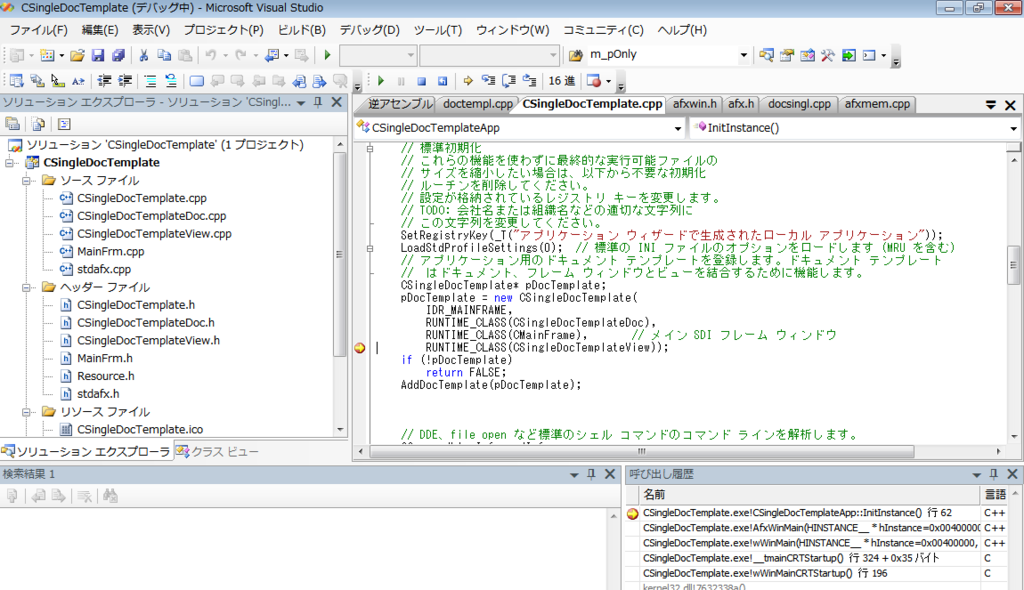This screenshot has width=1024, height=590.
Task: Click the Increase Indent icon
Action: 125,81
